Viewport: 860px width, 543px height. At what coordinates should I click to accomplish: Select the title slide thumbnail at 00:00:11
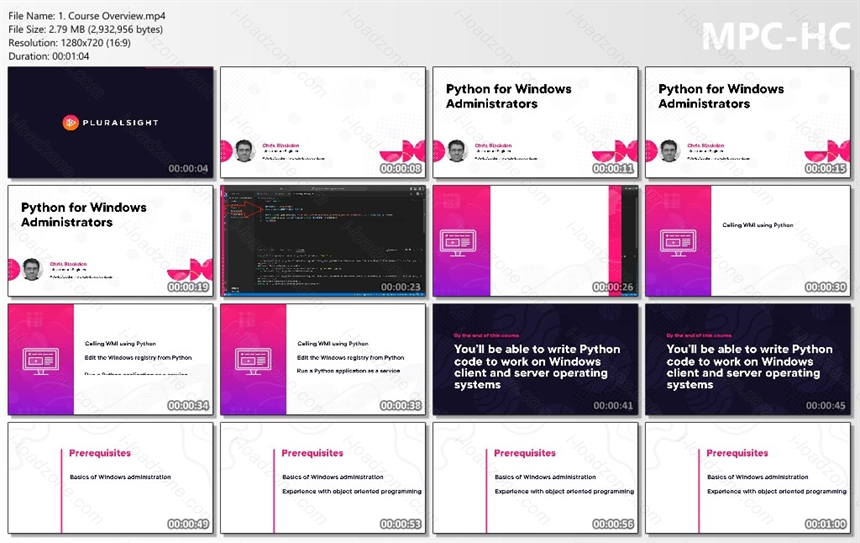click(535, 122)
